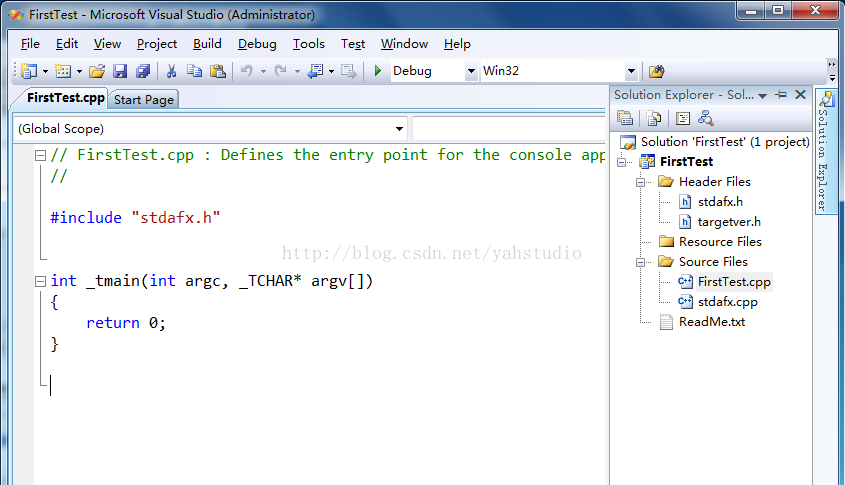845x485 pixels.
Task: Open the Solution Explorer window position menu
Action: point(763,96)
